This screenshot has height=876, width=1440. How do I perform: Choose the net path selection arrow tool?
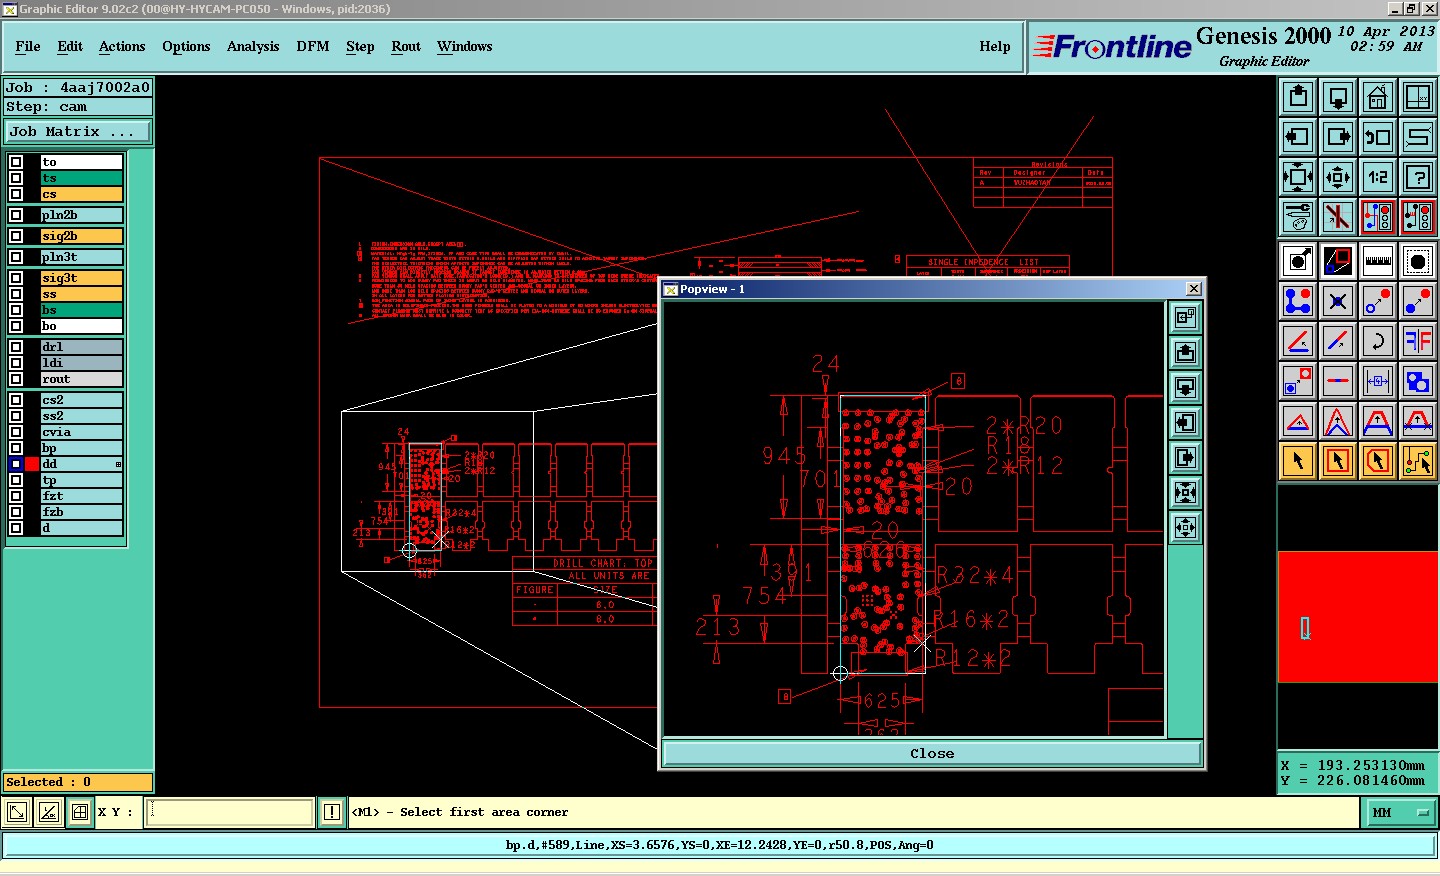click(1418, 461)
